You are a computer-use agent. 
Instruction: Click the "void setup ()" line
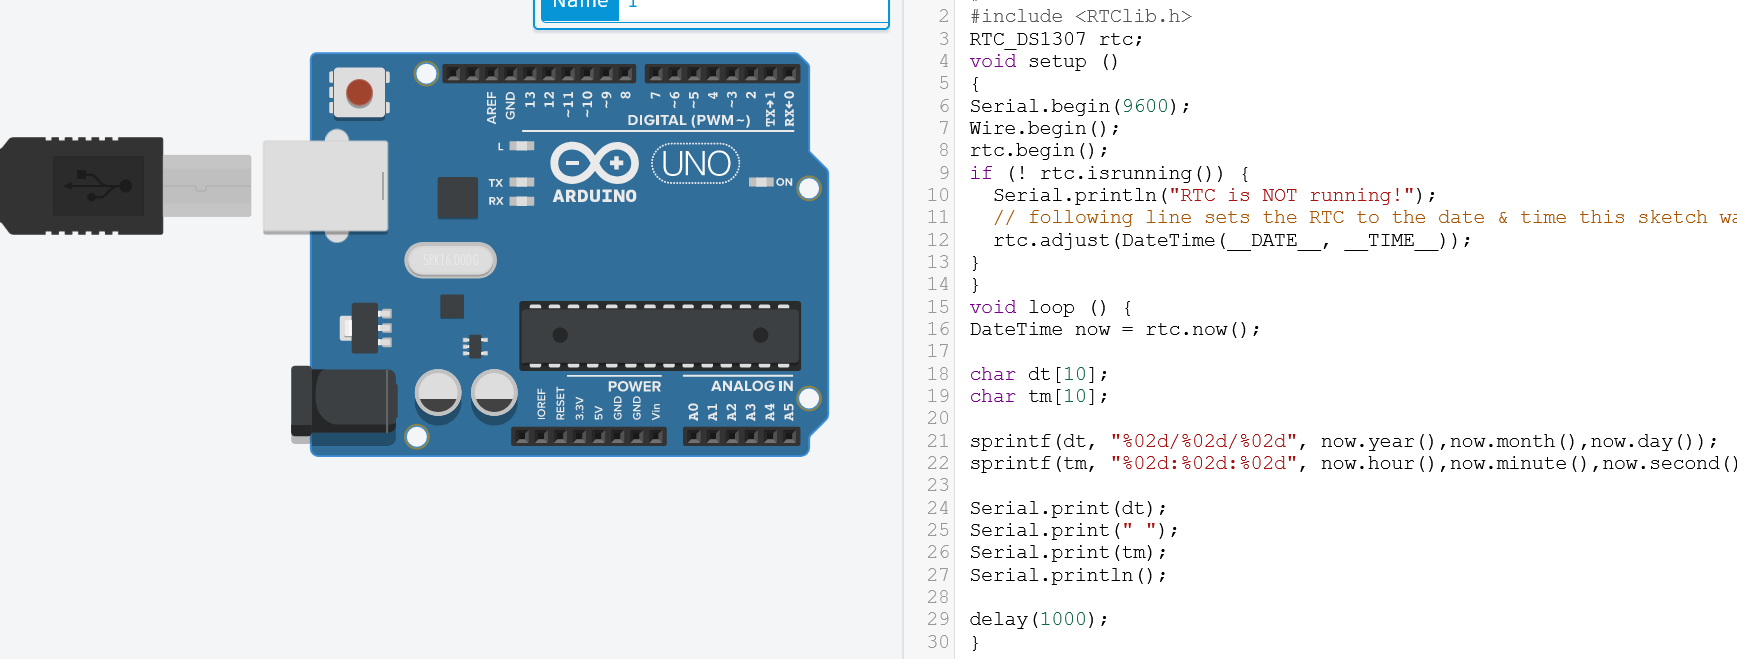click(1044, 61)
